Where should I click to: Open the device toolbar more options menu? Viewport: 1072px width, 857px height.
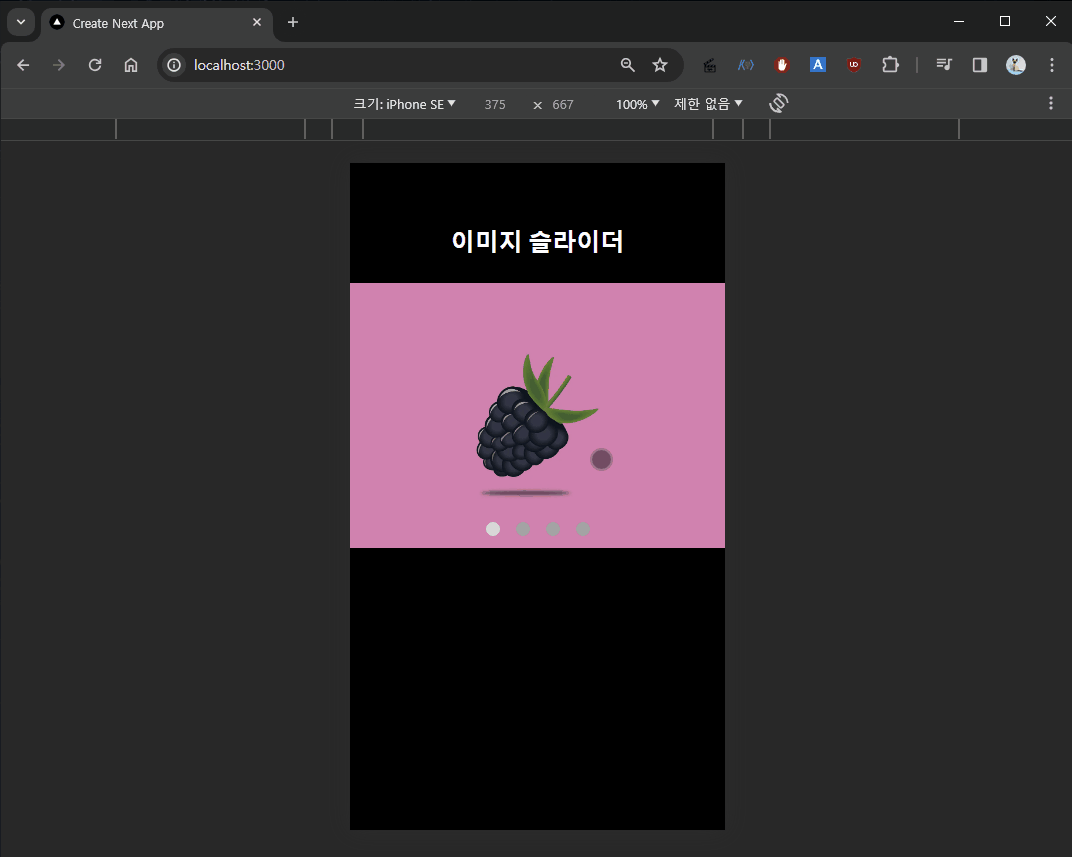1050,103
